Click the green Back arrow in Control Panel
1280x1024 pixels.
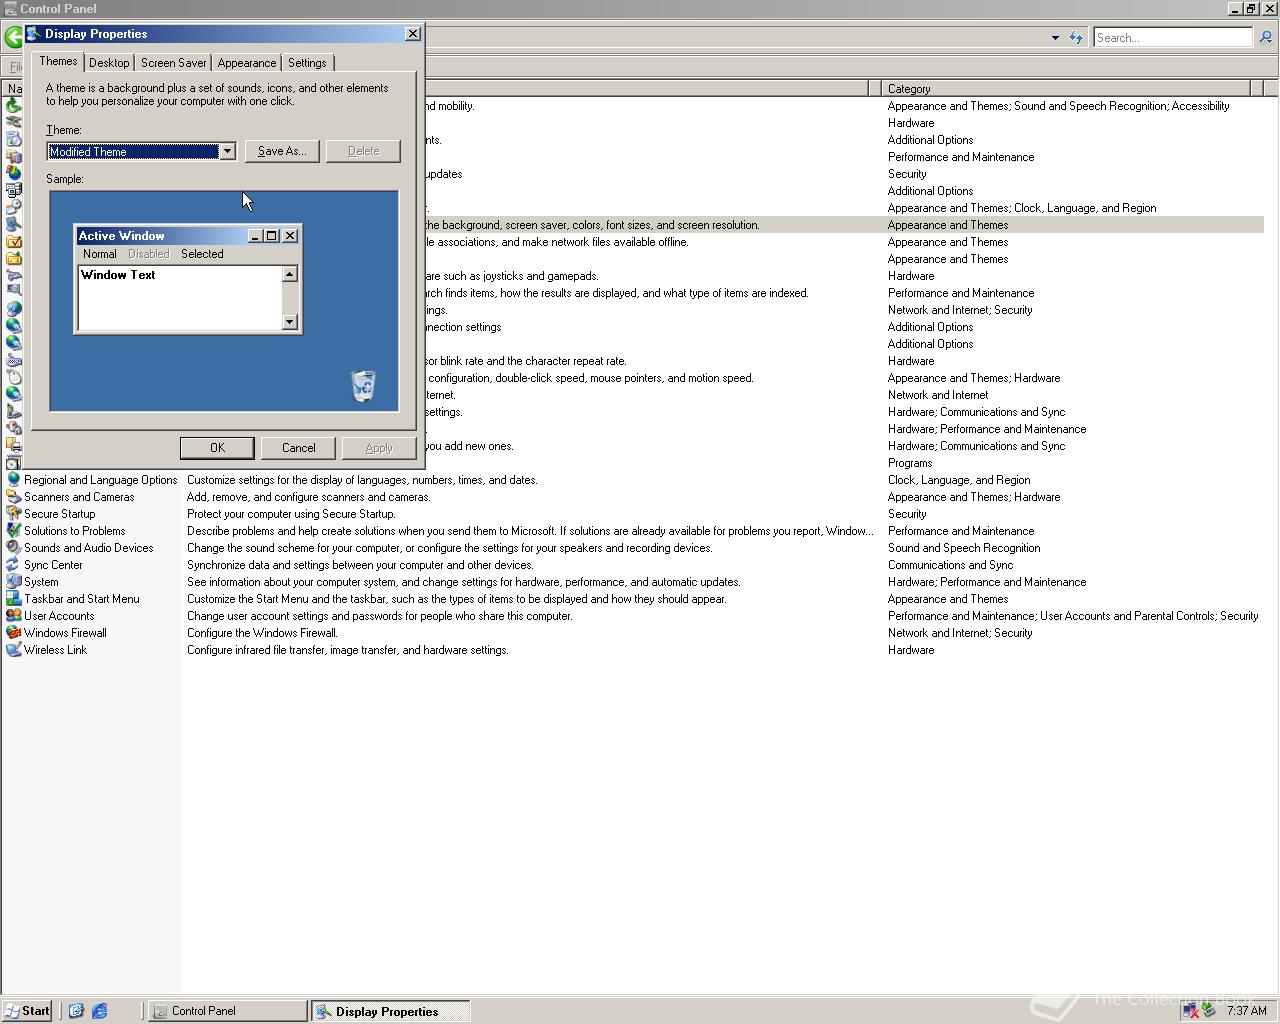(x=12, y=38)
